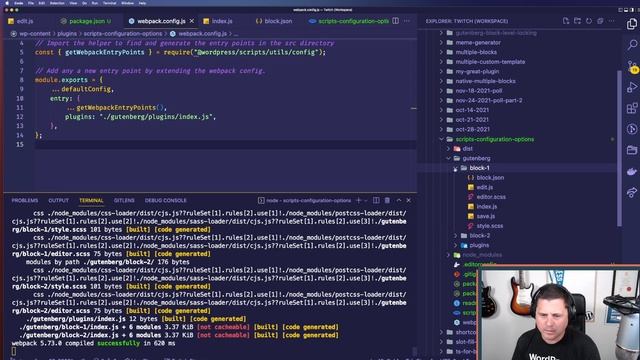Viewport: 640px width, 360px height.
Task: Open the Search view magnifier icon
Action: point(632,44)
